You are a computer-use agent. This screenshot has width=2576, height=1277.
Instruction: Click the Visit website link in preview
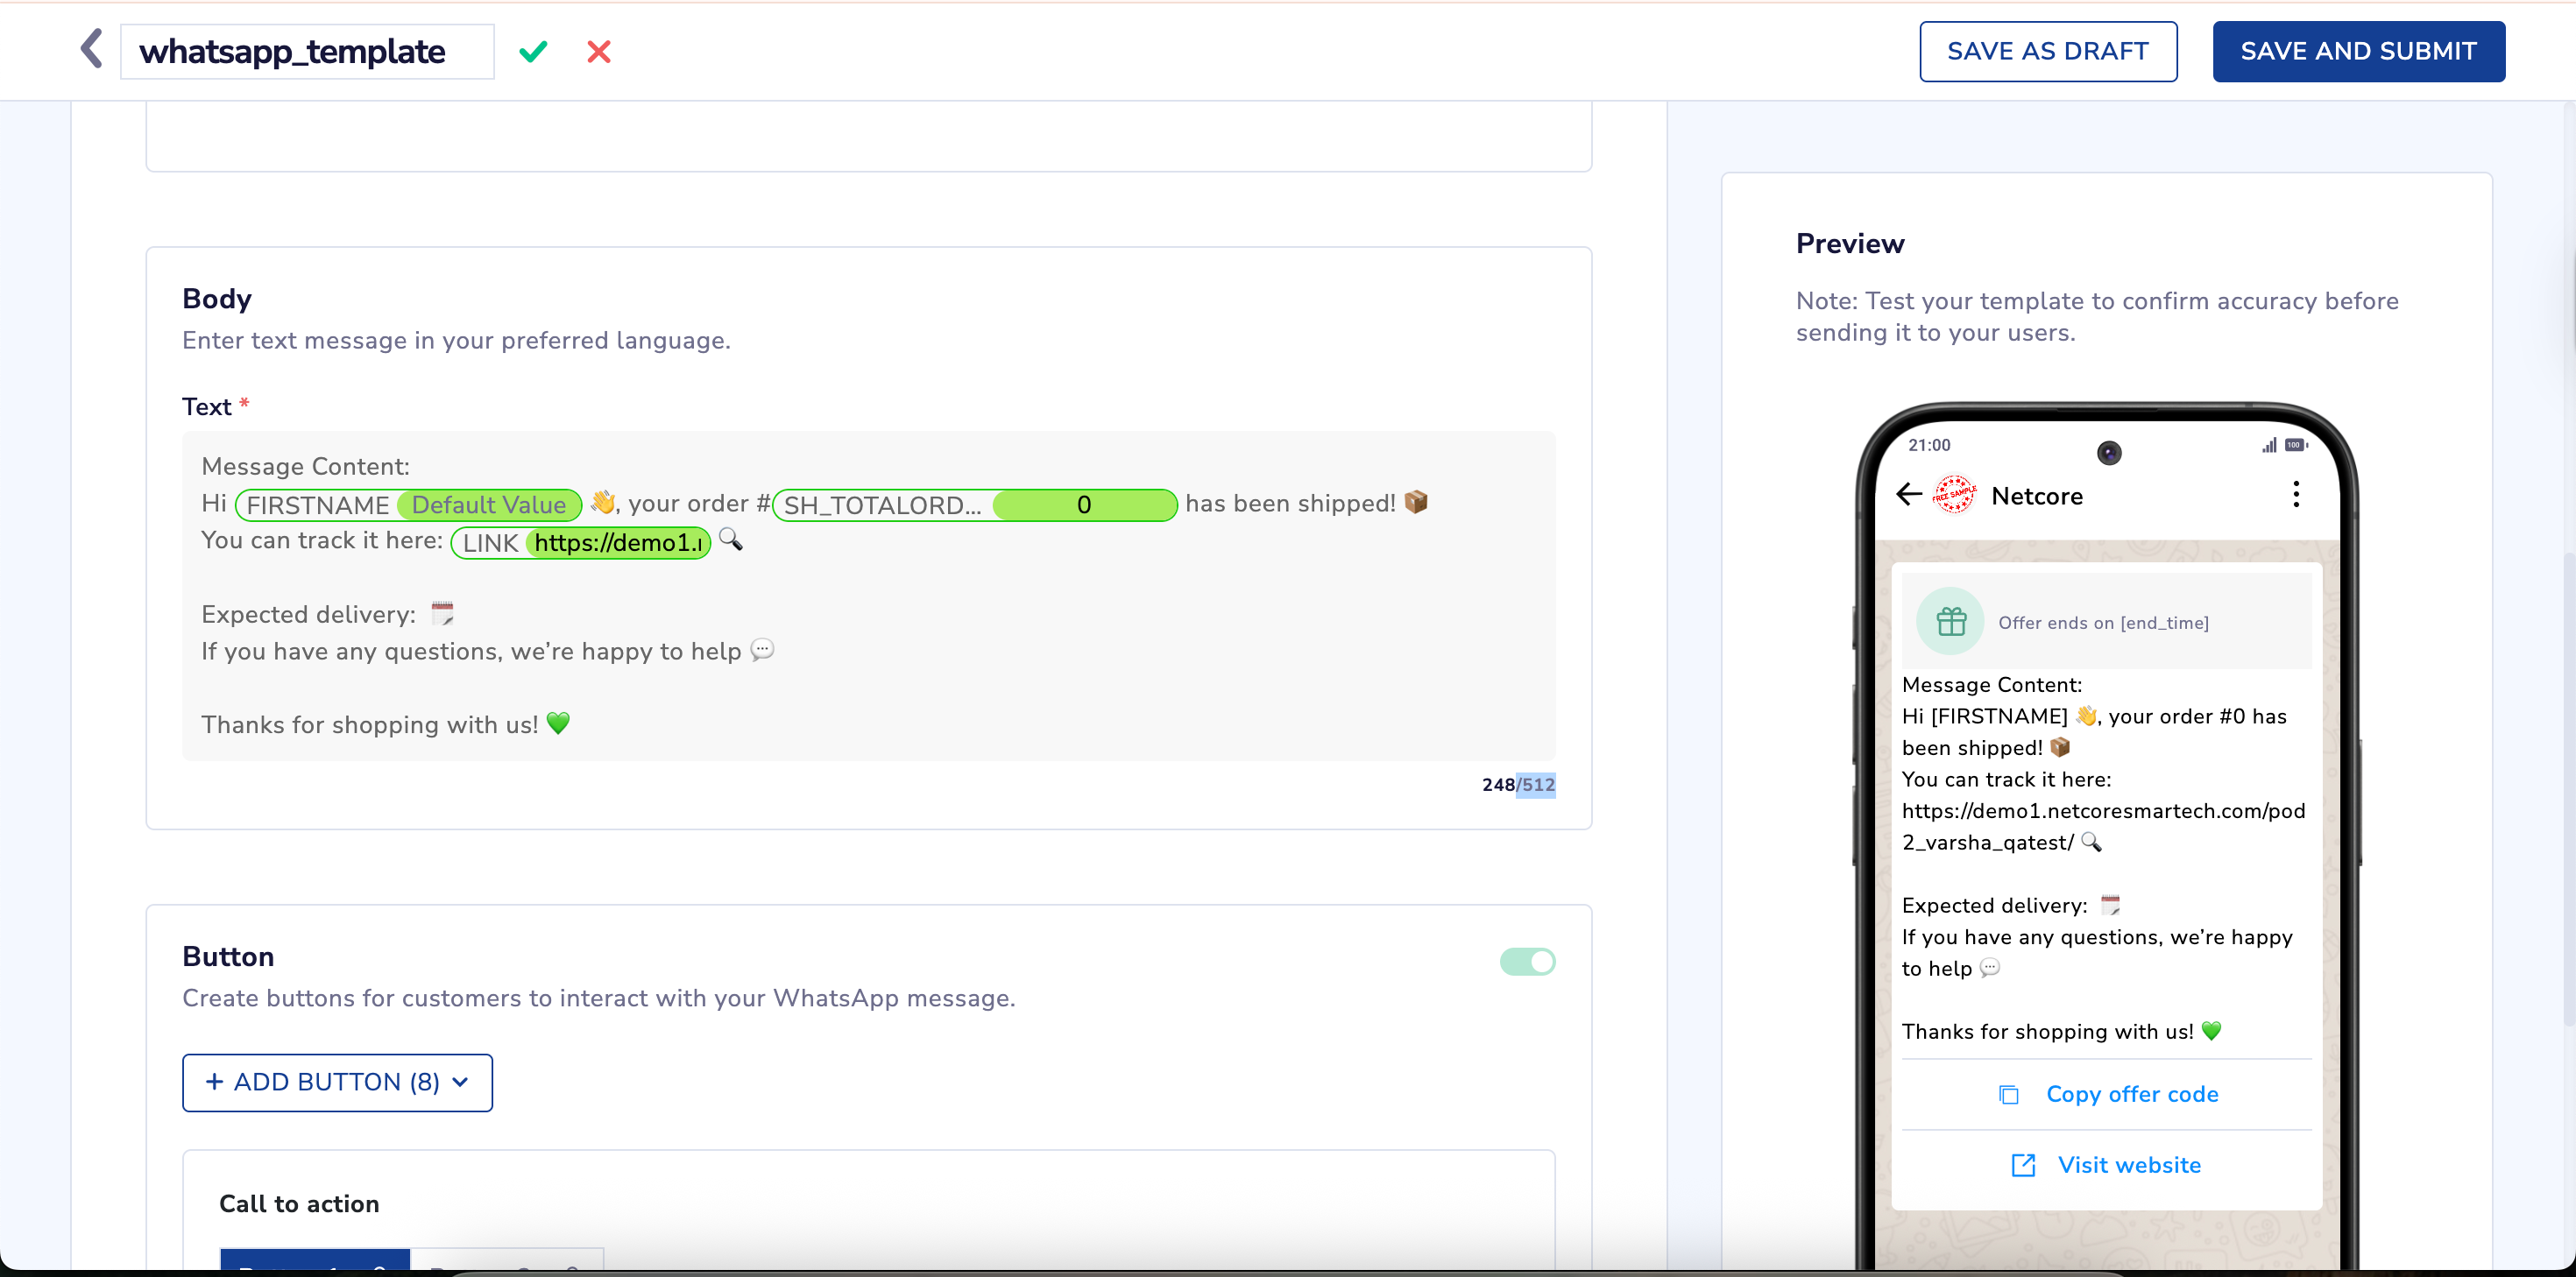[x=2128, y=1165]
